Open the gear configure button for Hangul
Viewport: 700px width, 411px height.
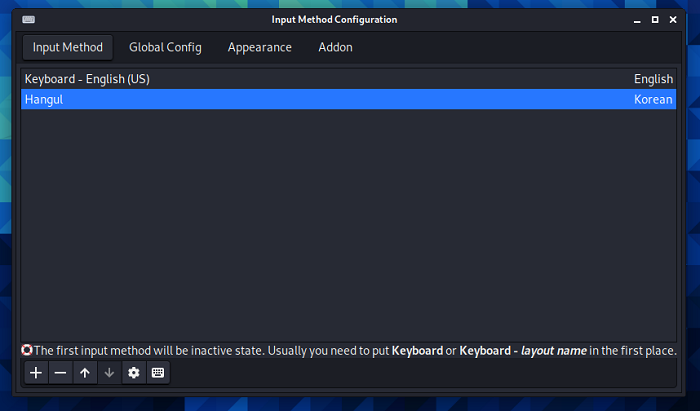[x=133, y=373]
